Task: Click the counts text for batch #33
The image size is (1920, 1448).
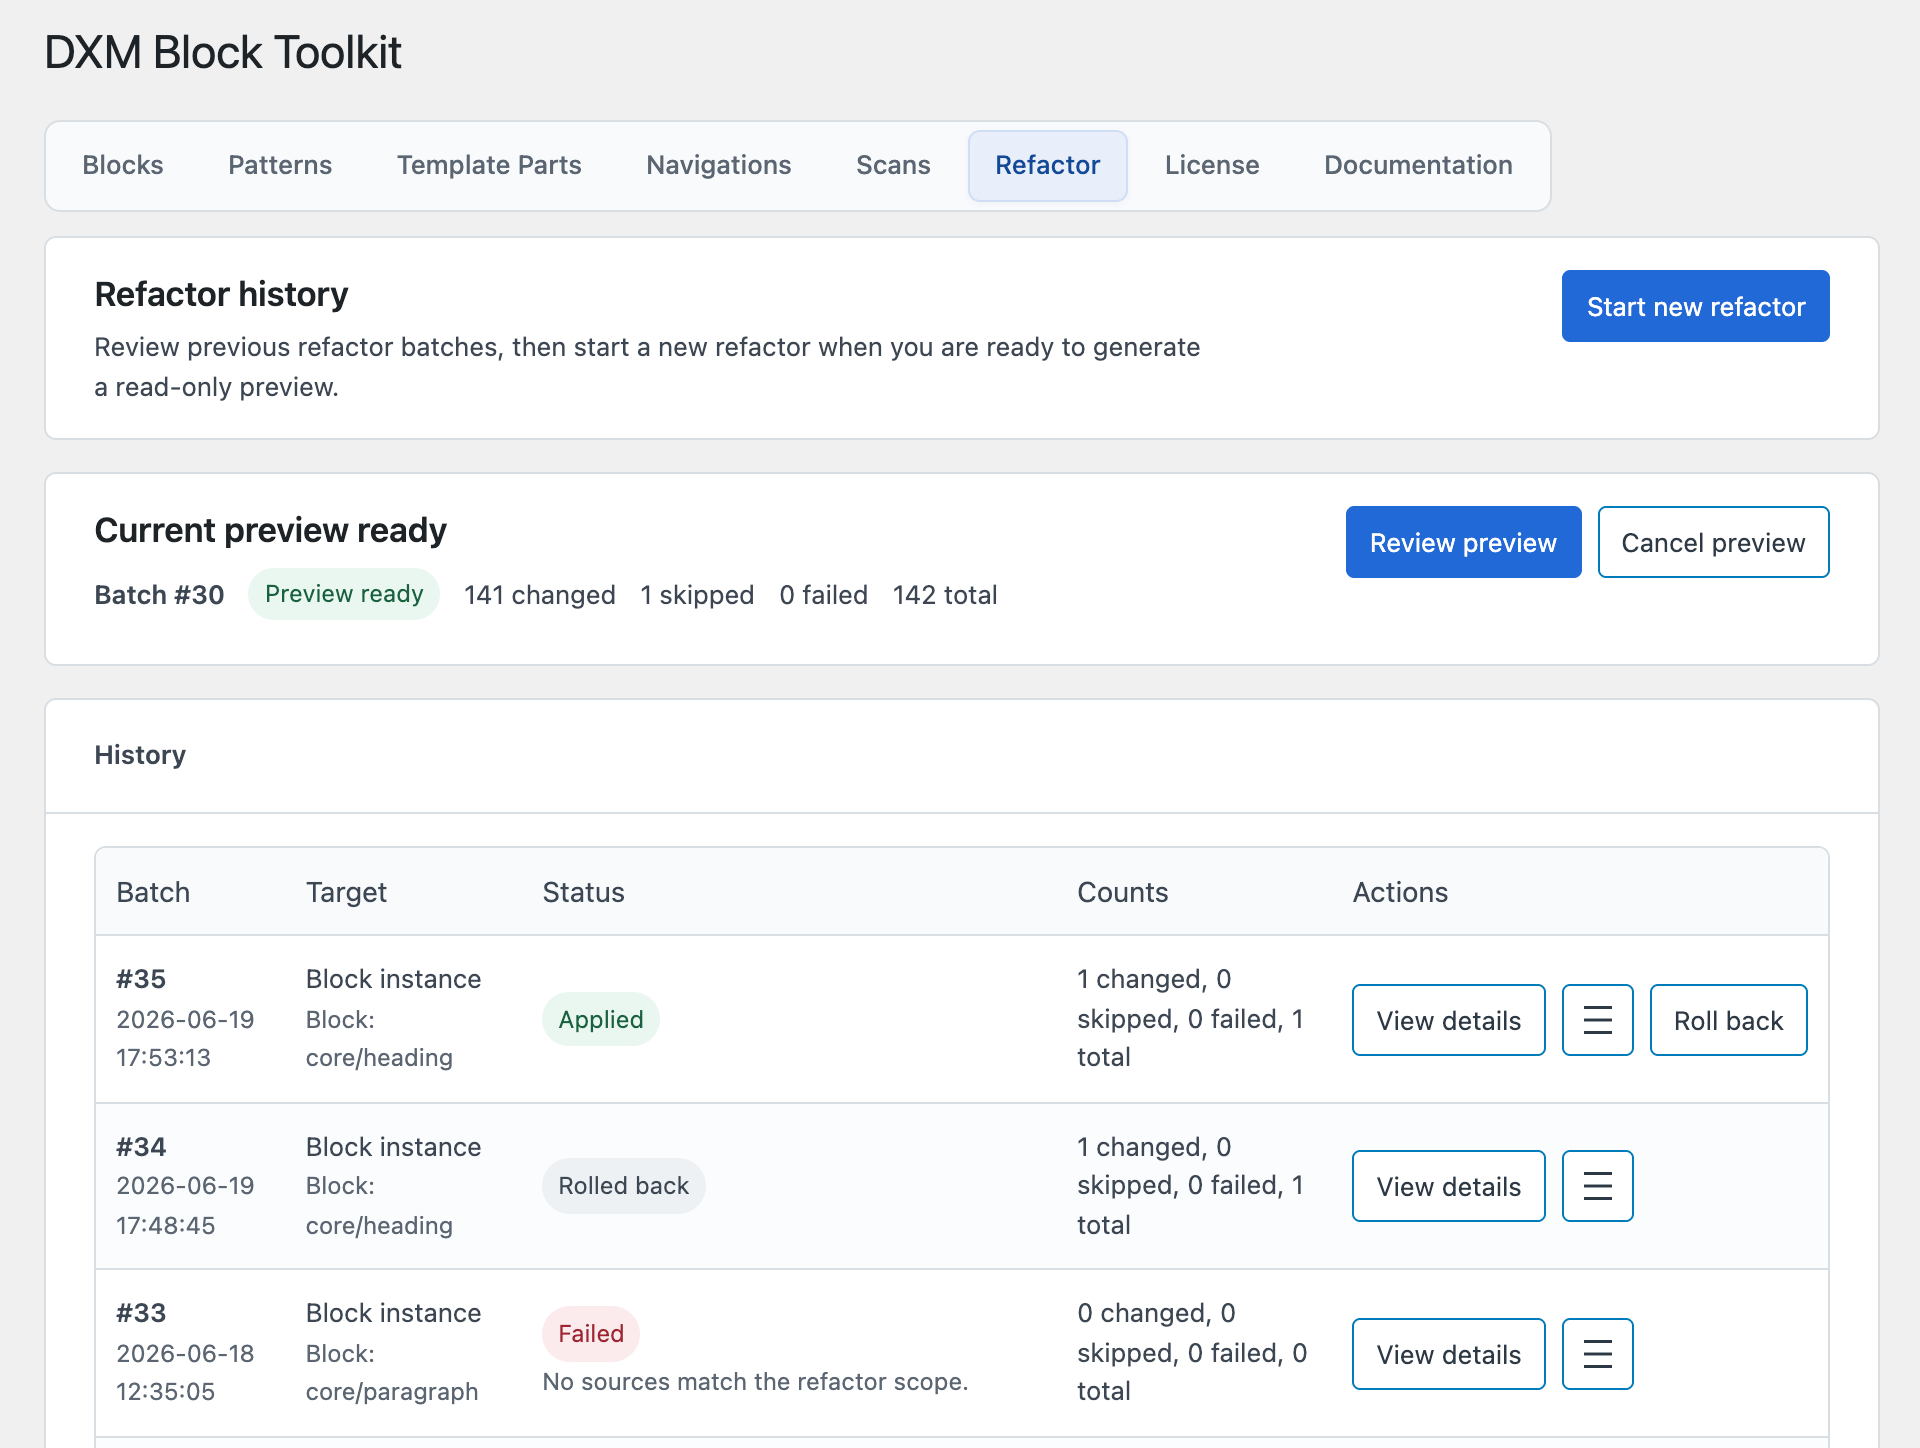Action: point(1192,1352)
